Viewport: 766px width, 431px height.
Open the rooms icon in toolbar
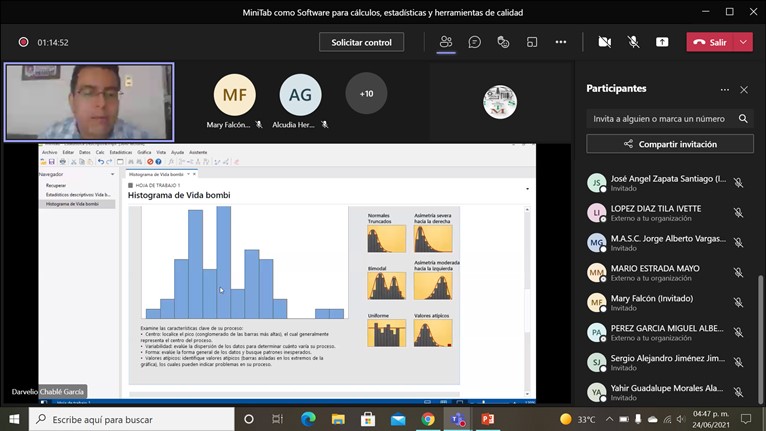point(532,42)
